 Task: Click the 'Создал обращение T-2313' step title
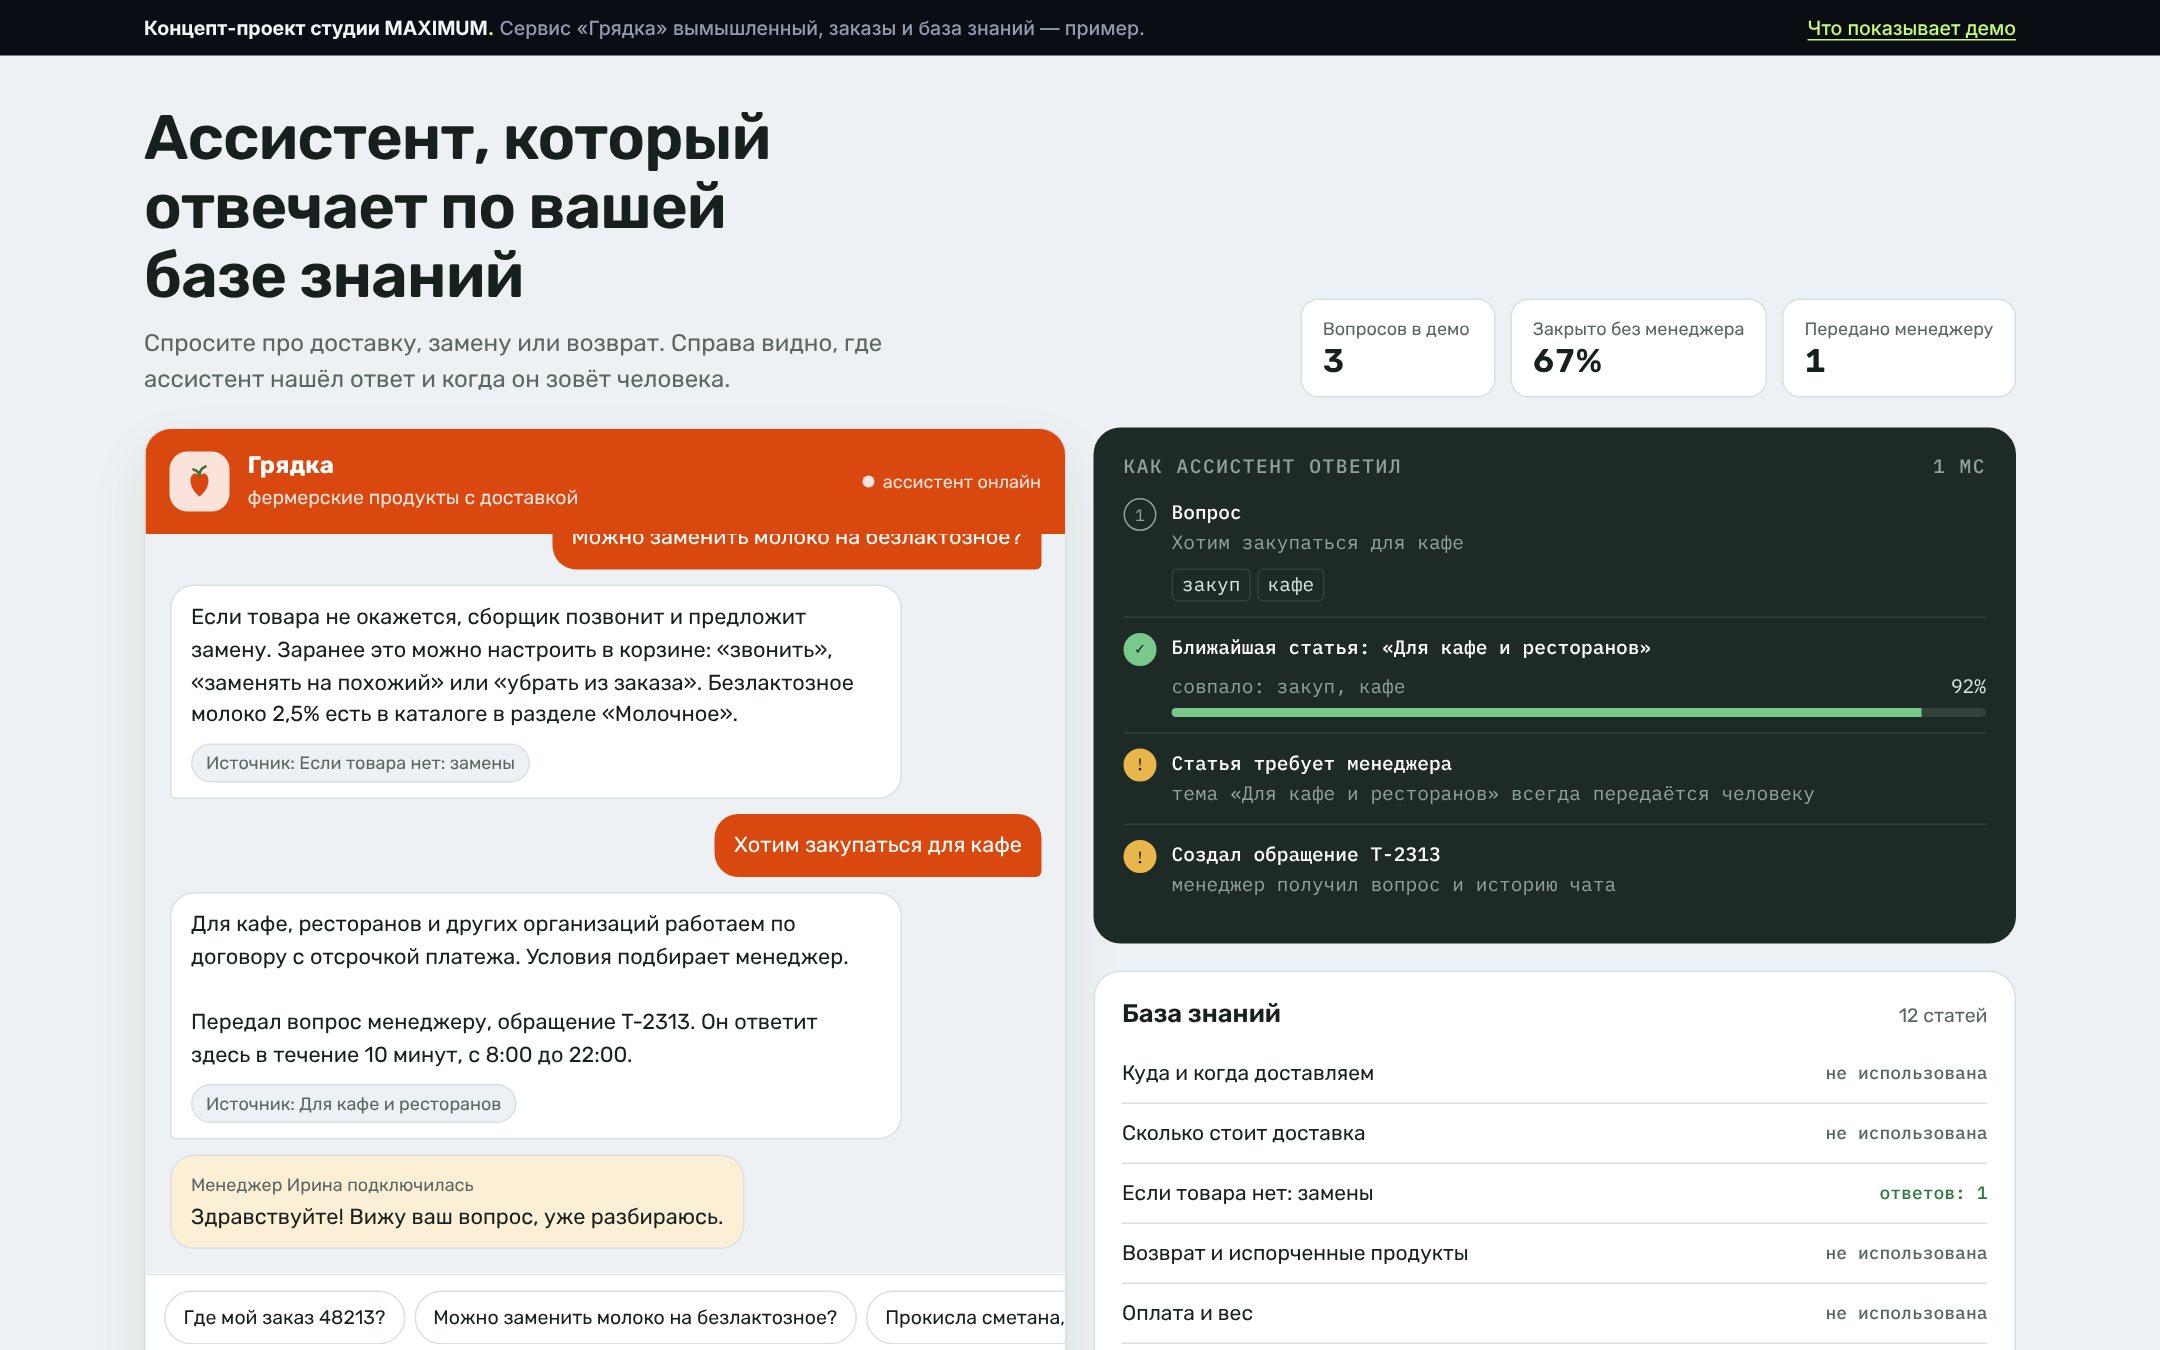point(1305,855)
